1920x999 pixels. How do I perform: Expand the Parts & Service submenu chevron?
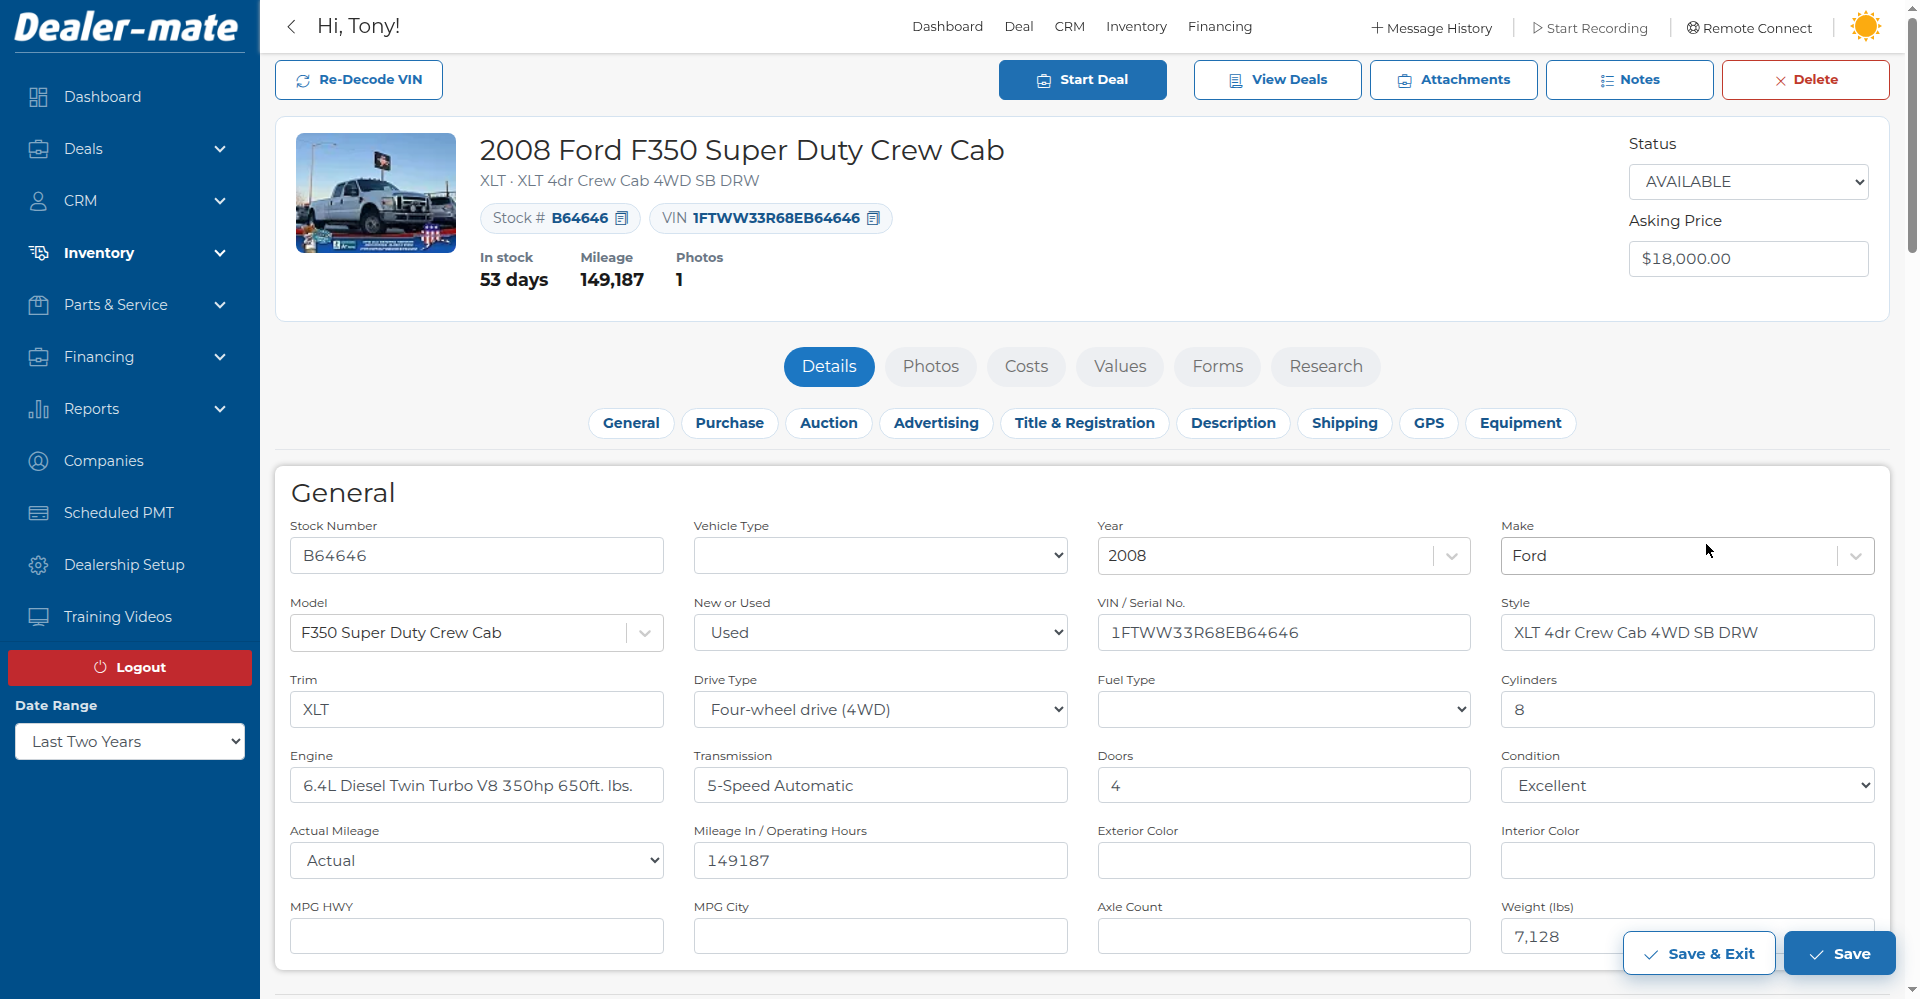(220, 305)
